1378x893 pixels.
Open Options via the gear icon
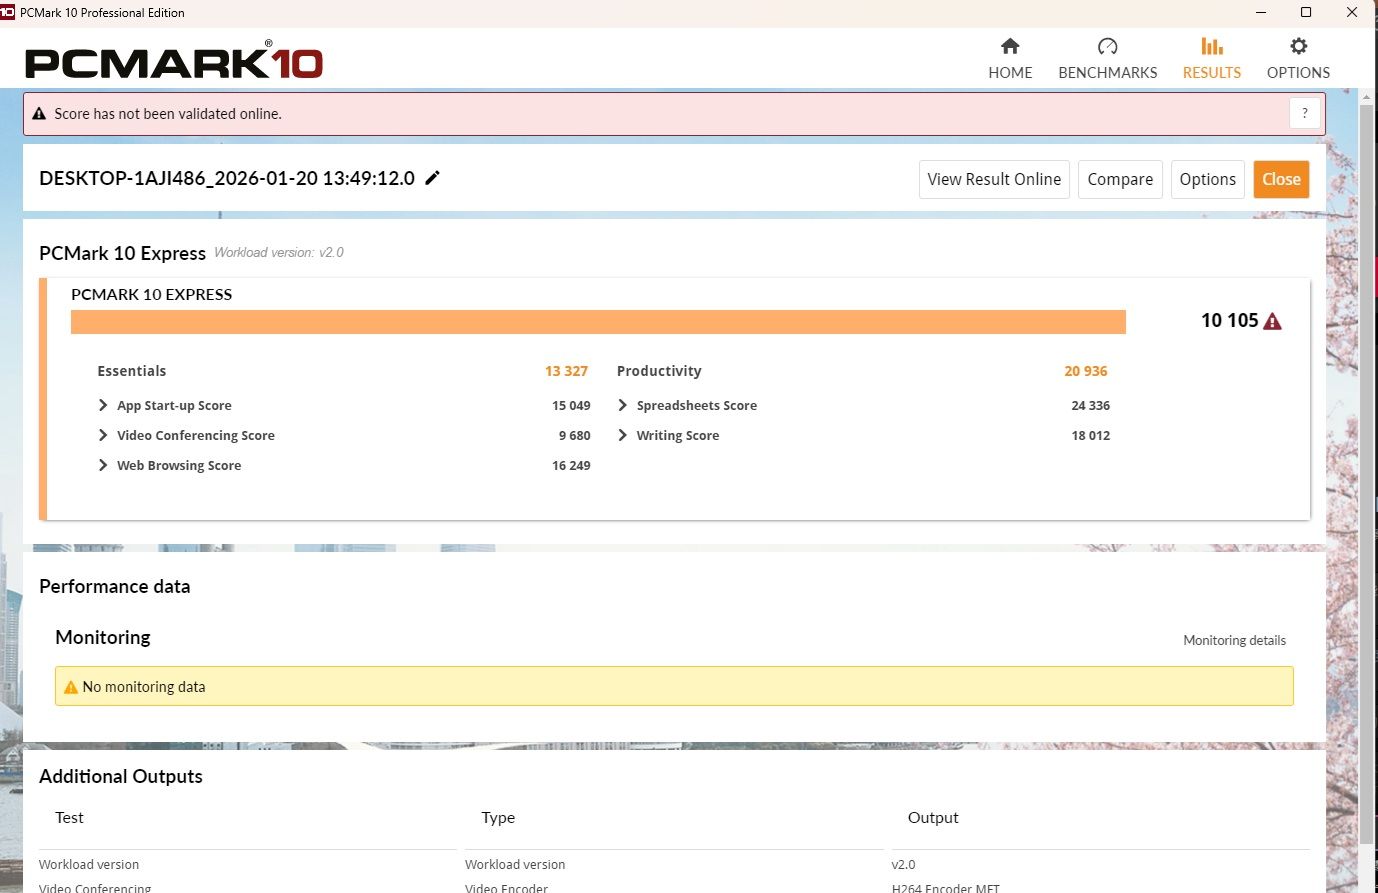[x=1298, y=46]
